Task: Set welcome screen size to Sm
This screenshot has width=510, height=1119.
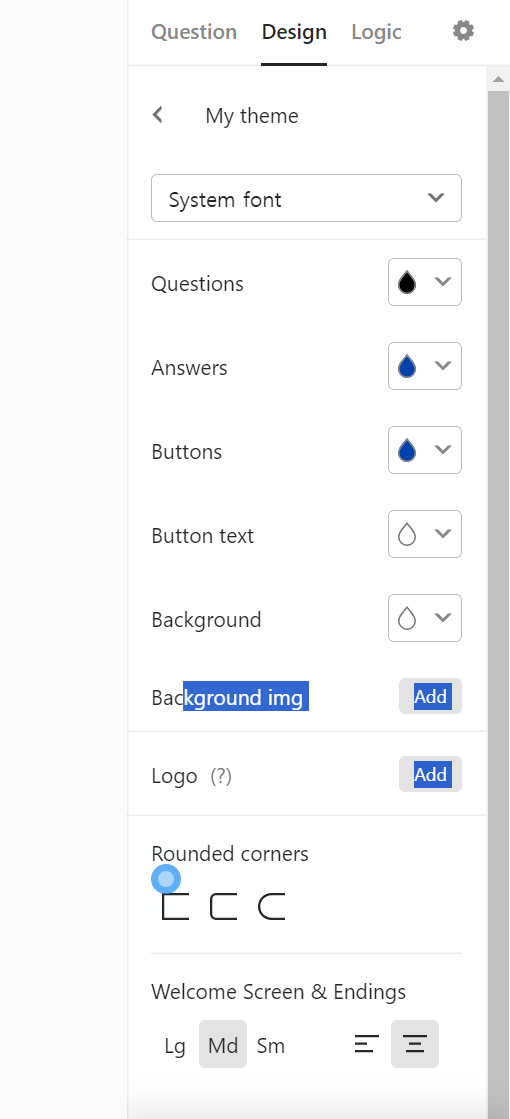Action: 271,1045
